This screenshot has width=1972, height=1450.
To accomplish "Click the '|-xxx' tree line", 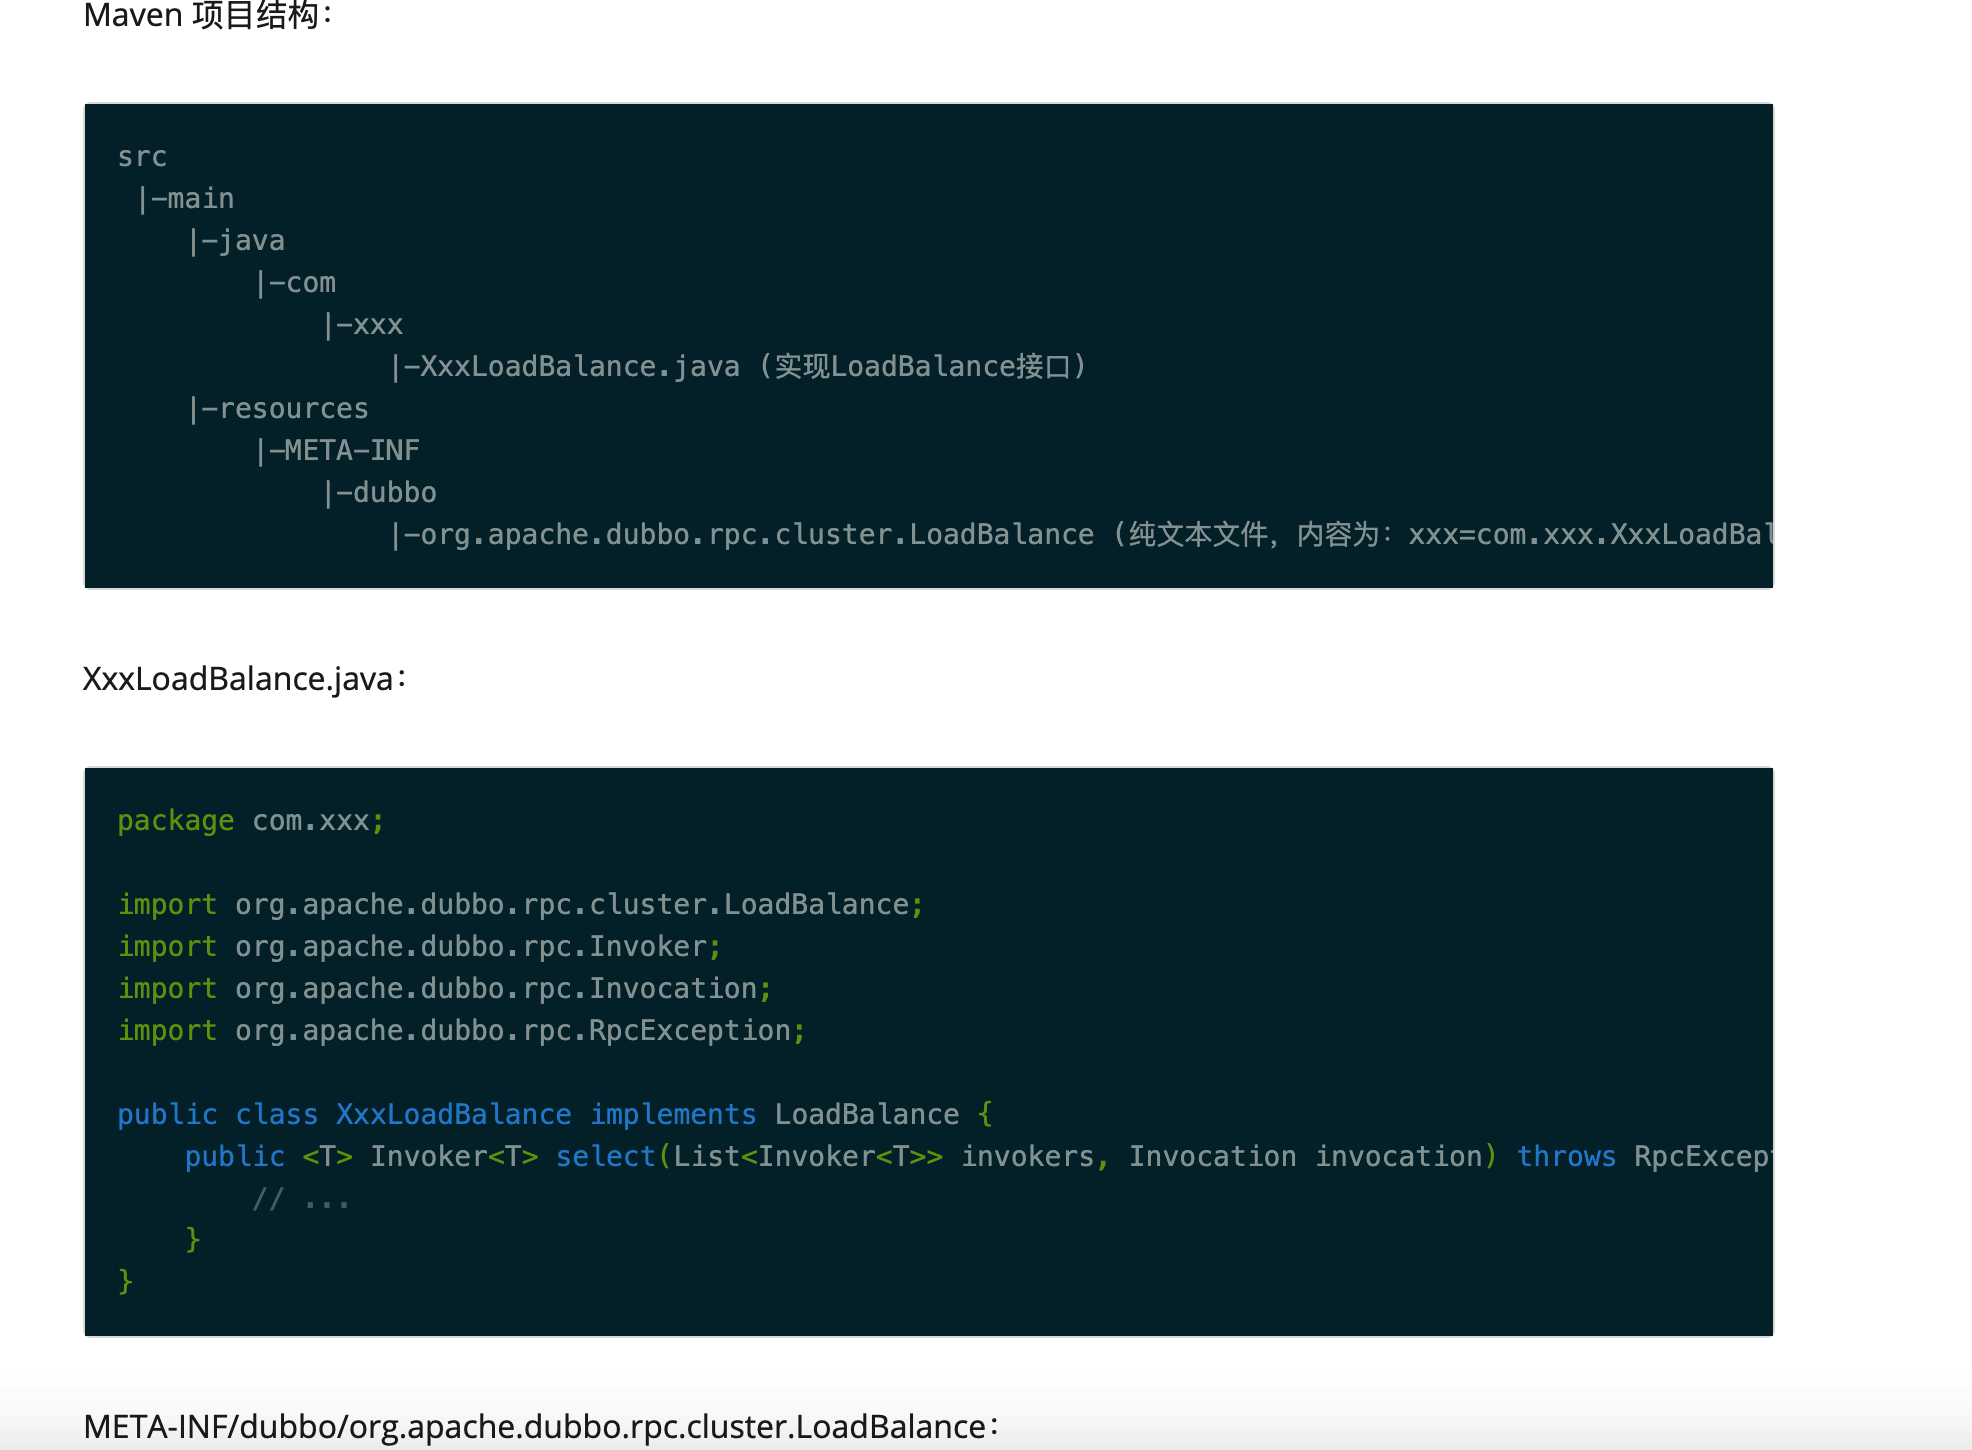I will (x=362, y=325).
